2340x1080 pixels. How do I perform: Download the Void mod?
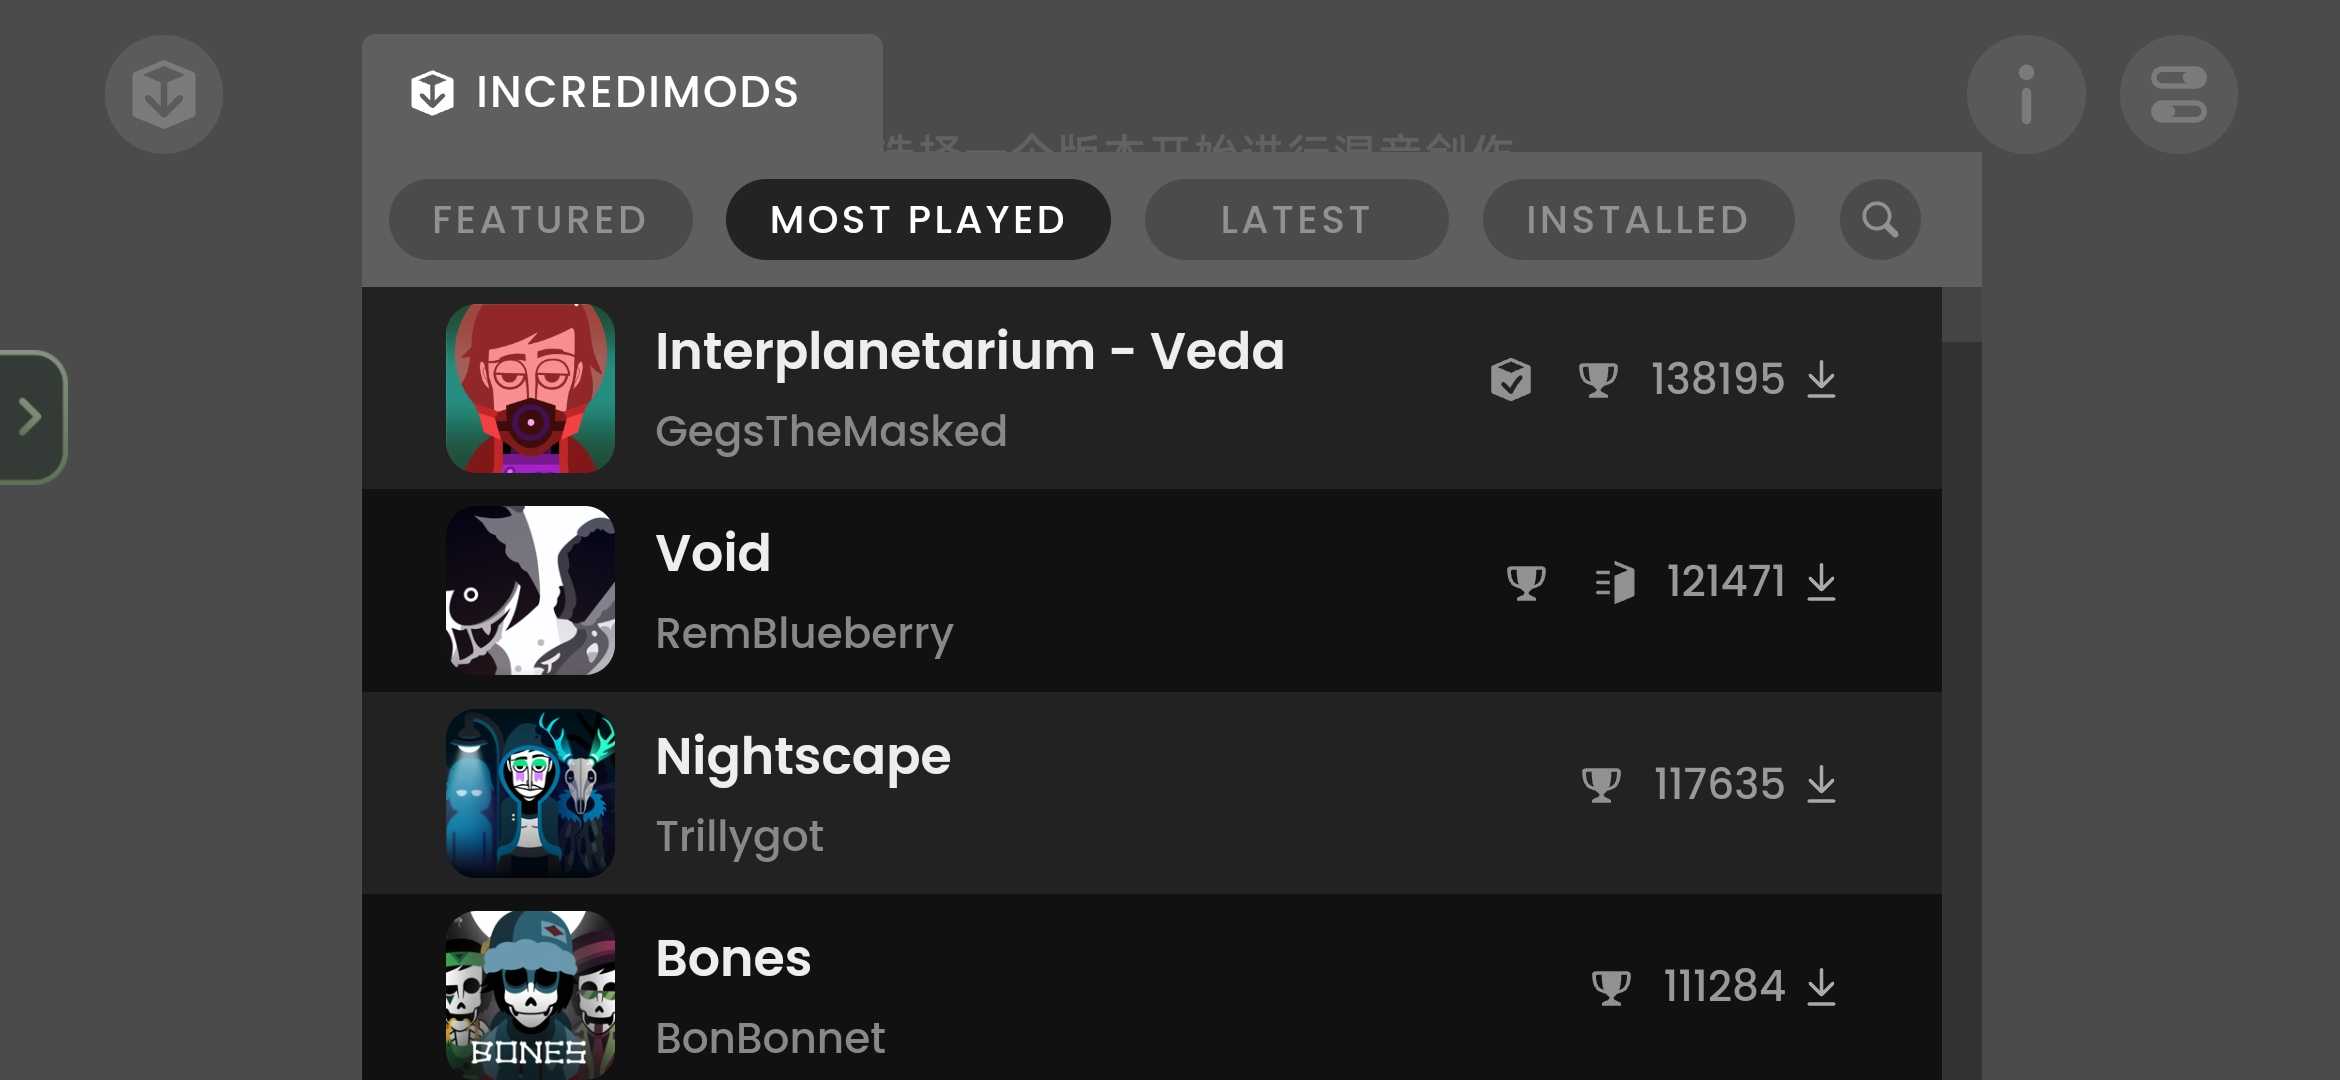(x=1822, y=582)
